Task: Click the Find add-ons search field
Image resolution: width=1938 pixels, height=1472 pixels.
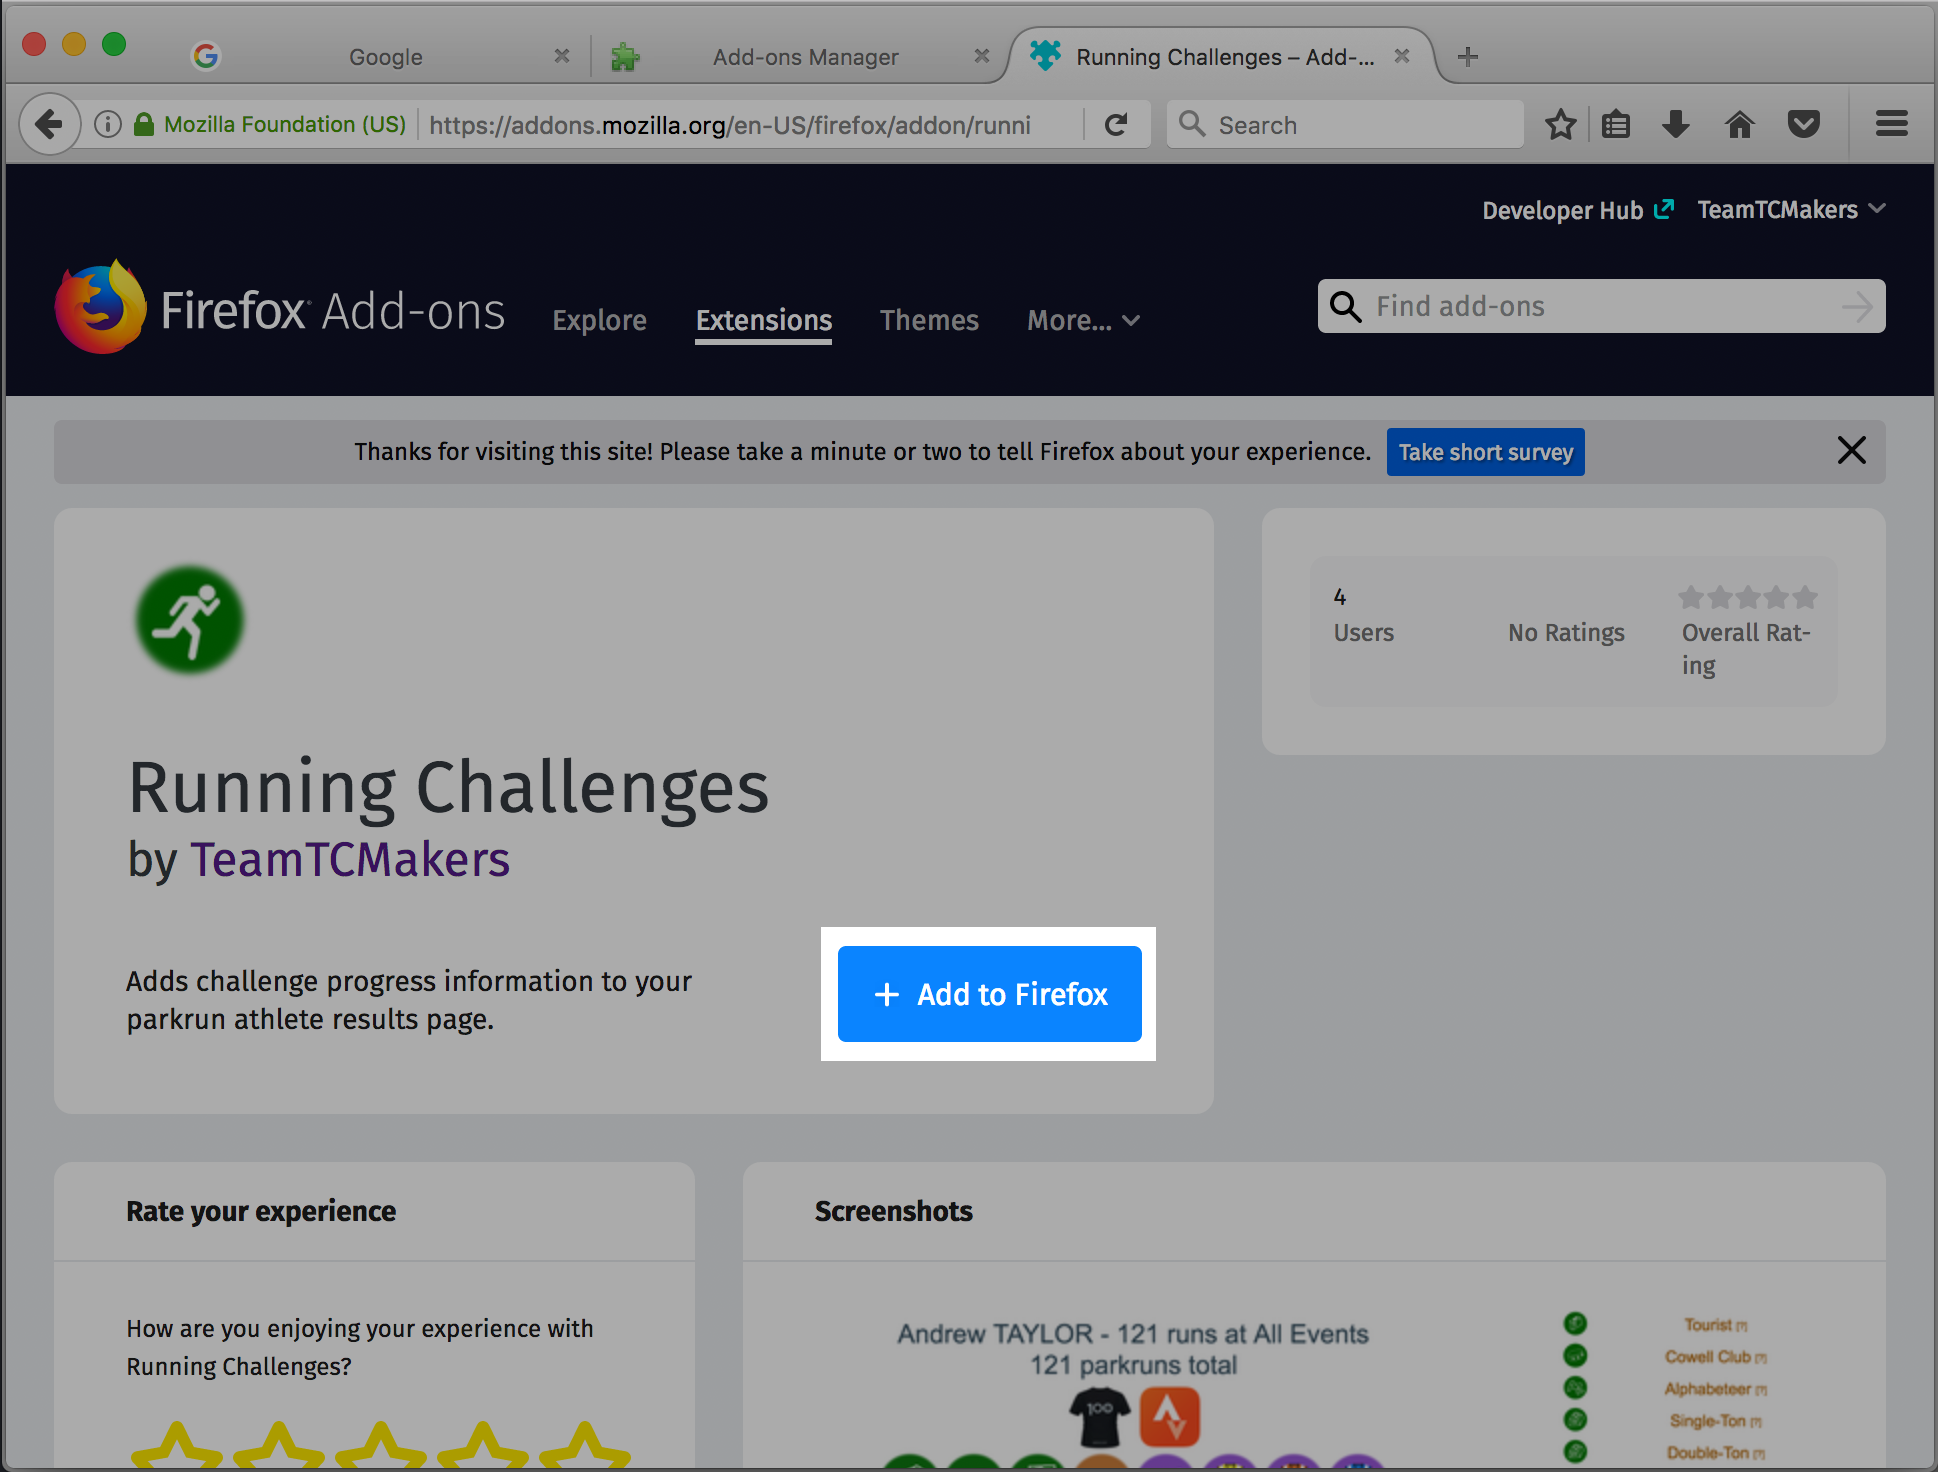Action: coord(1600,306)
